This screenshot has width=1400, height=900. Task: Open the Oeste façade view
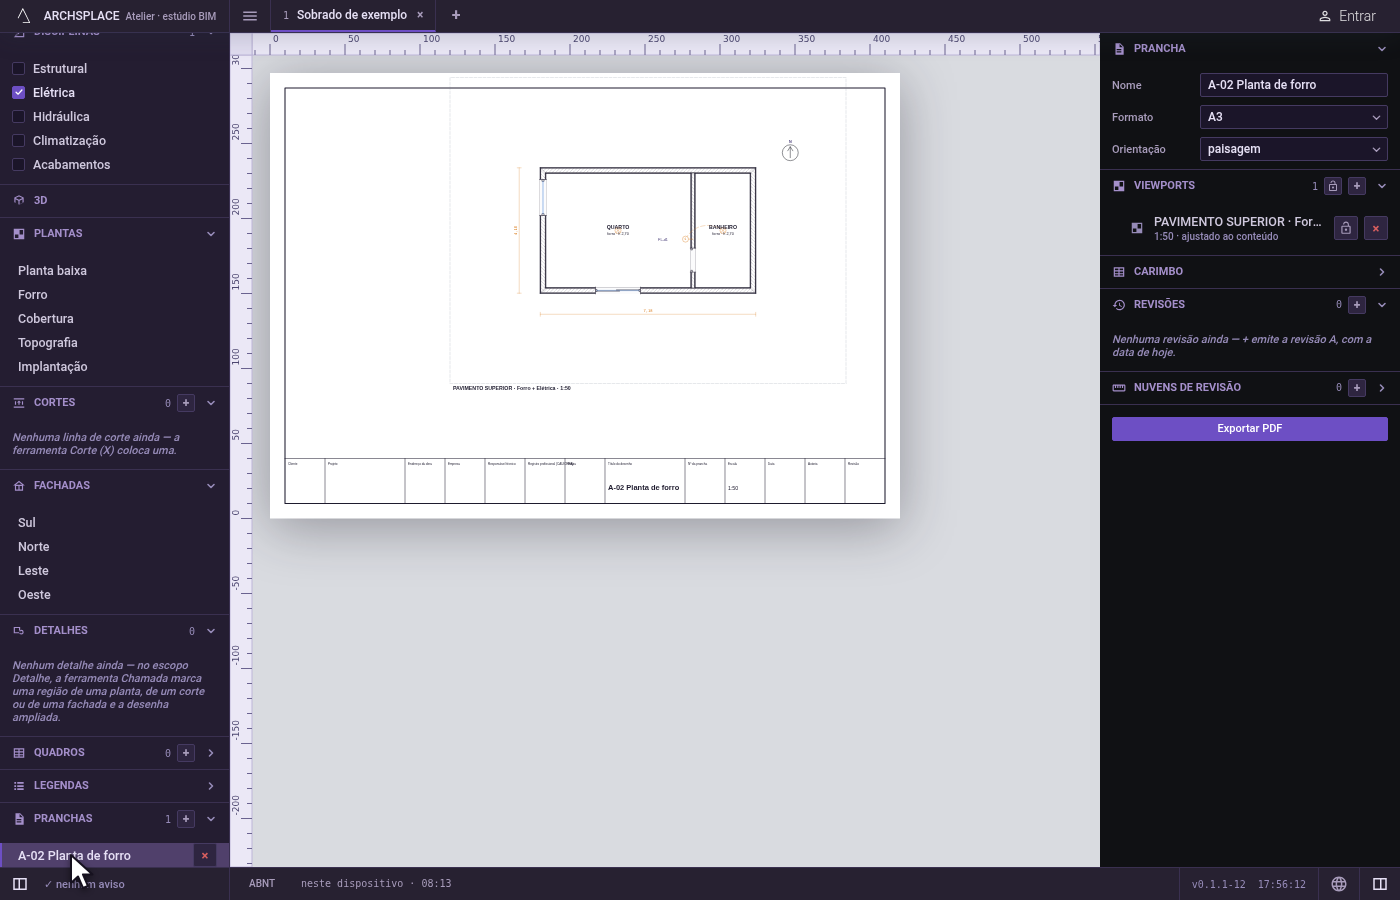point(34,595)
